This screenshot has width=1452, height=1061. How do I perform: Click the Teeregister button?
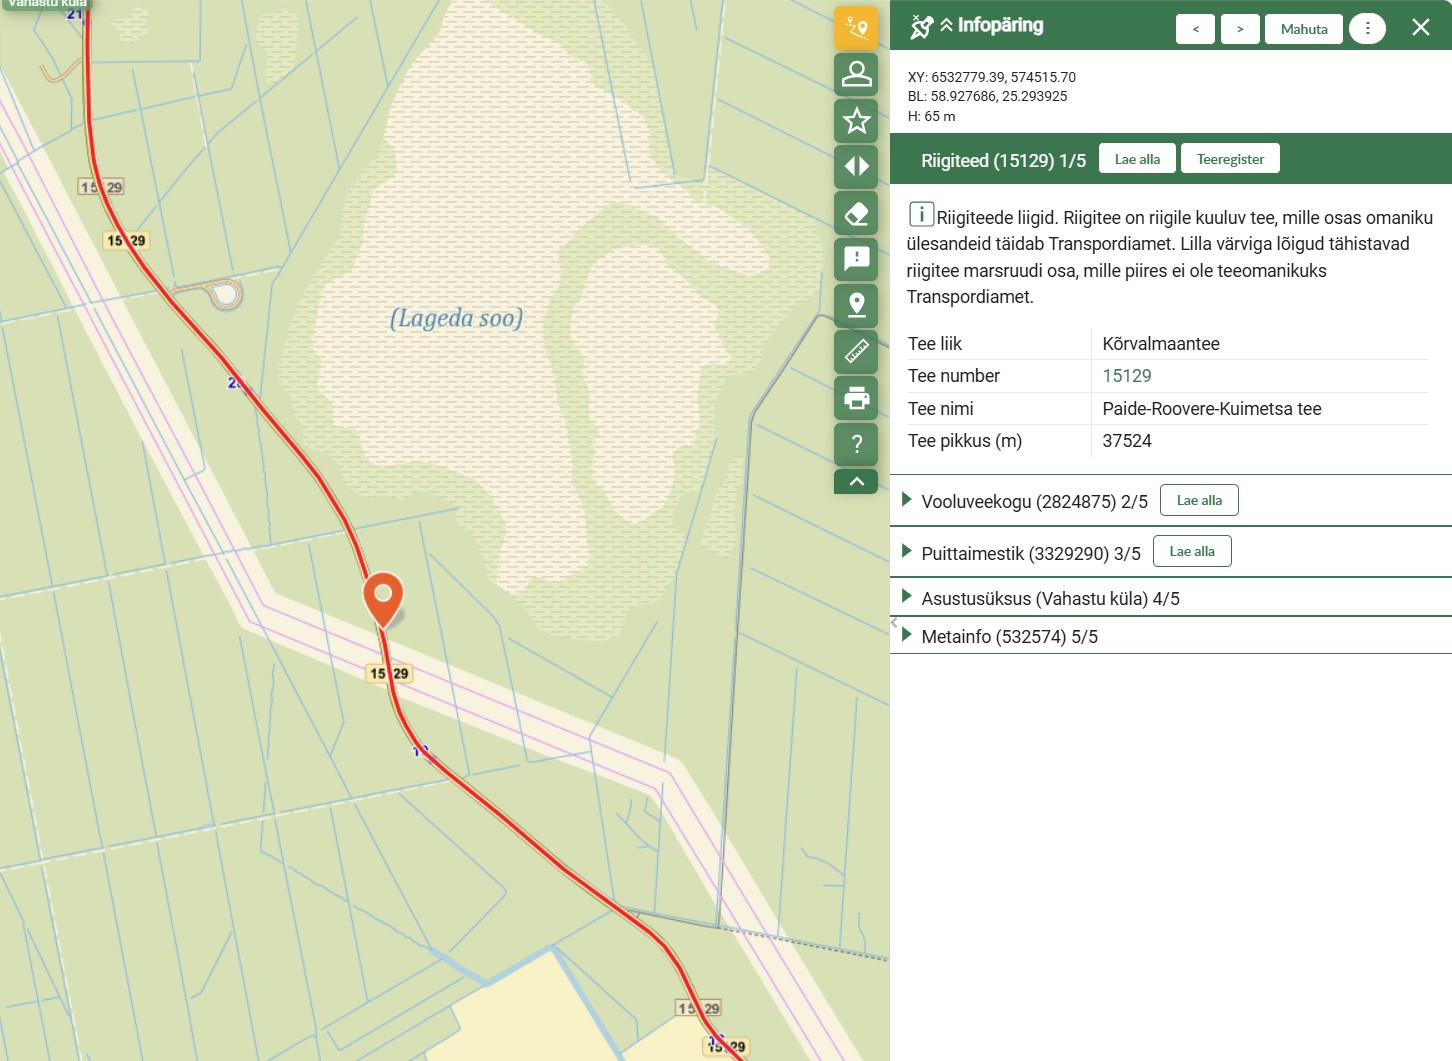point(1229,159)
